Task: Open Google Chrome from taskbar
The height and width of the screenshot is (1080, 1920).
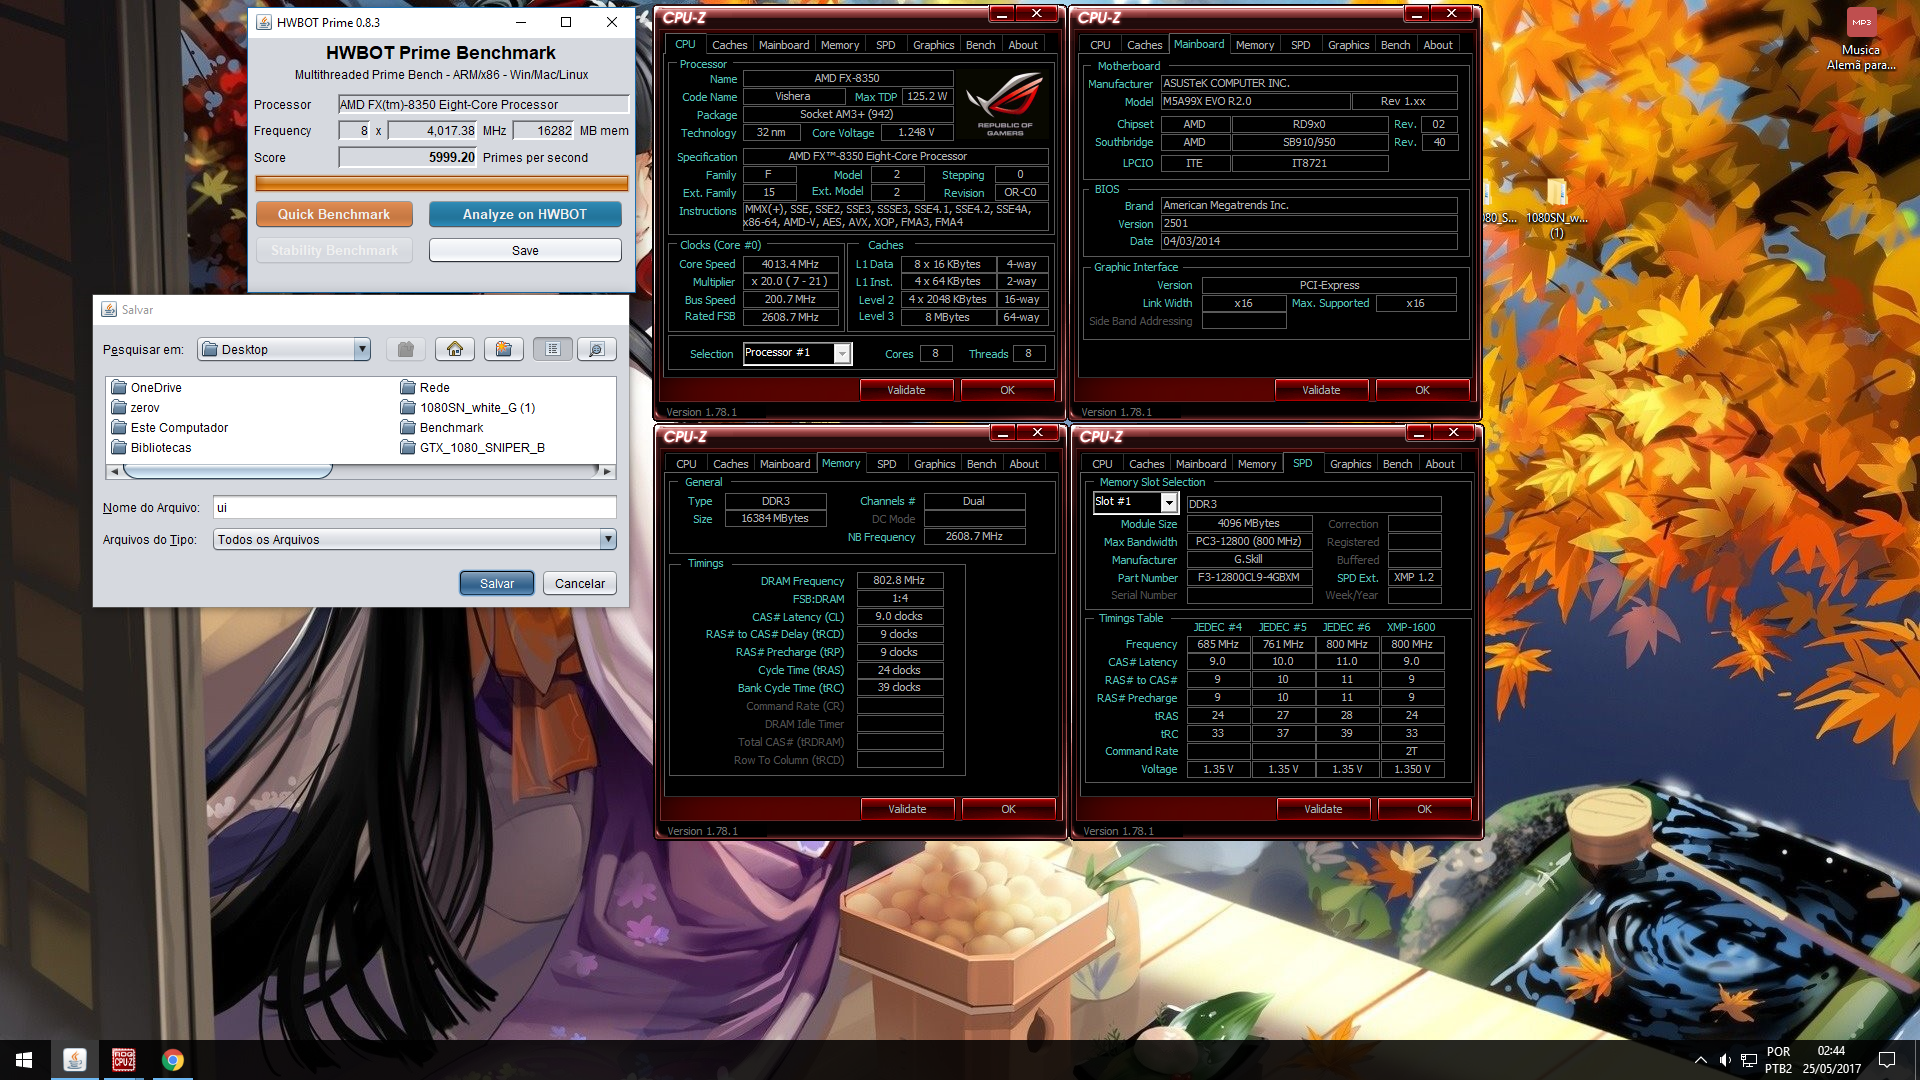Action: pos(172,1060)
